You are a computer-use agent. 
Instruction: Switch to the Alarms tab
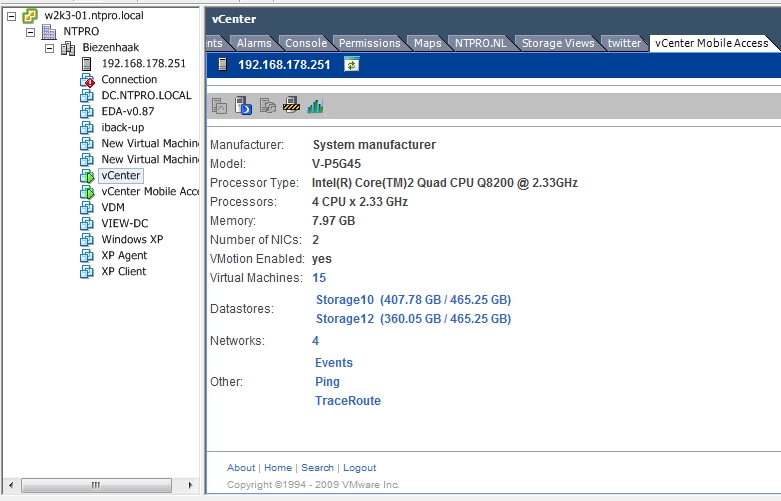point(254,43)
